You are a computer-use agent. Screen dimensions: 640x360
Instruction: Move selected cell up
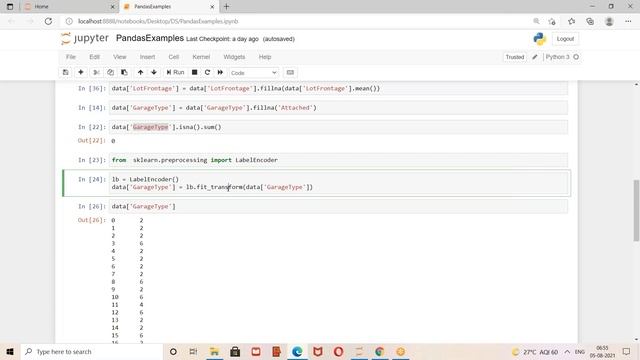(x=140, y=72)
